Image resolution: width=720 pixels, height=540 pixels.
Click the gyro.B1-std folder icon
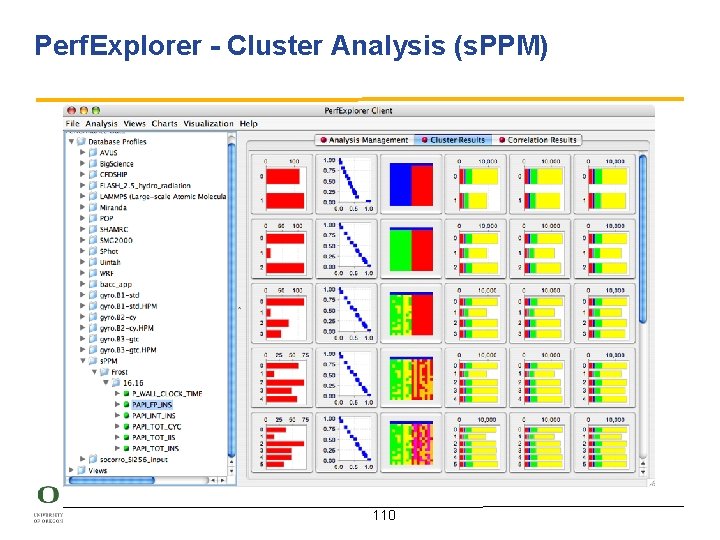pos(93,295)
